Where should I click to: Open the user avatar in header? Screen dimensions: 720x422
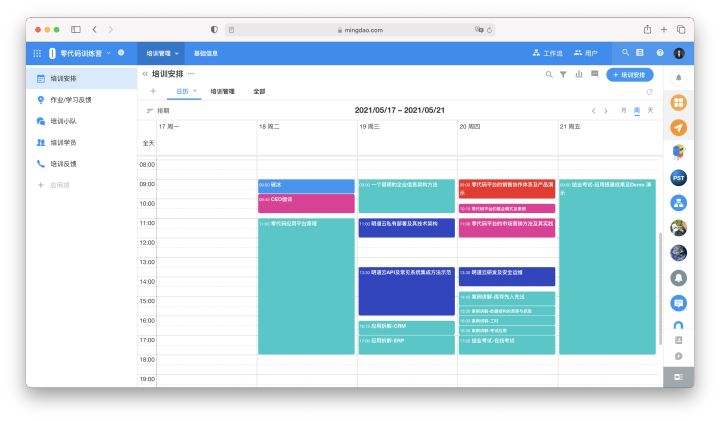[679, 53]
